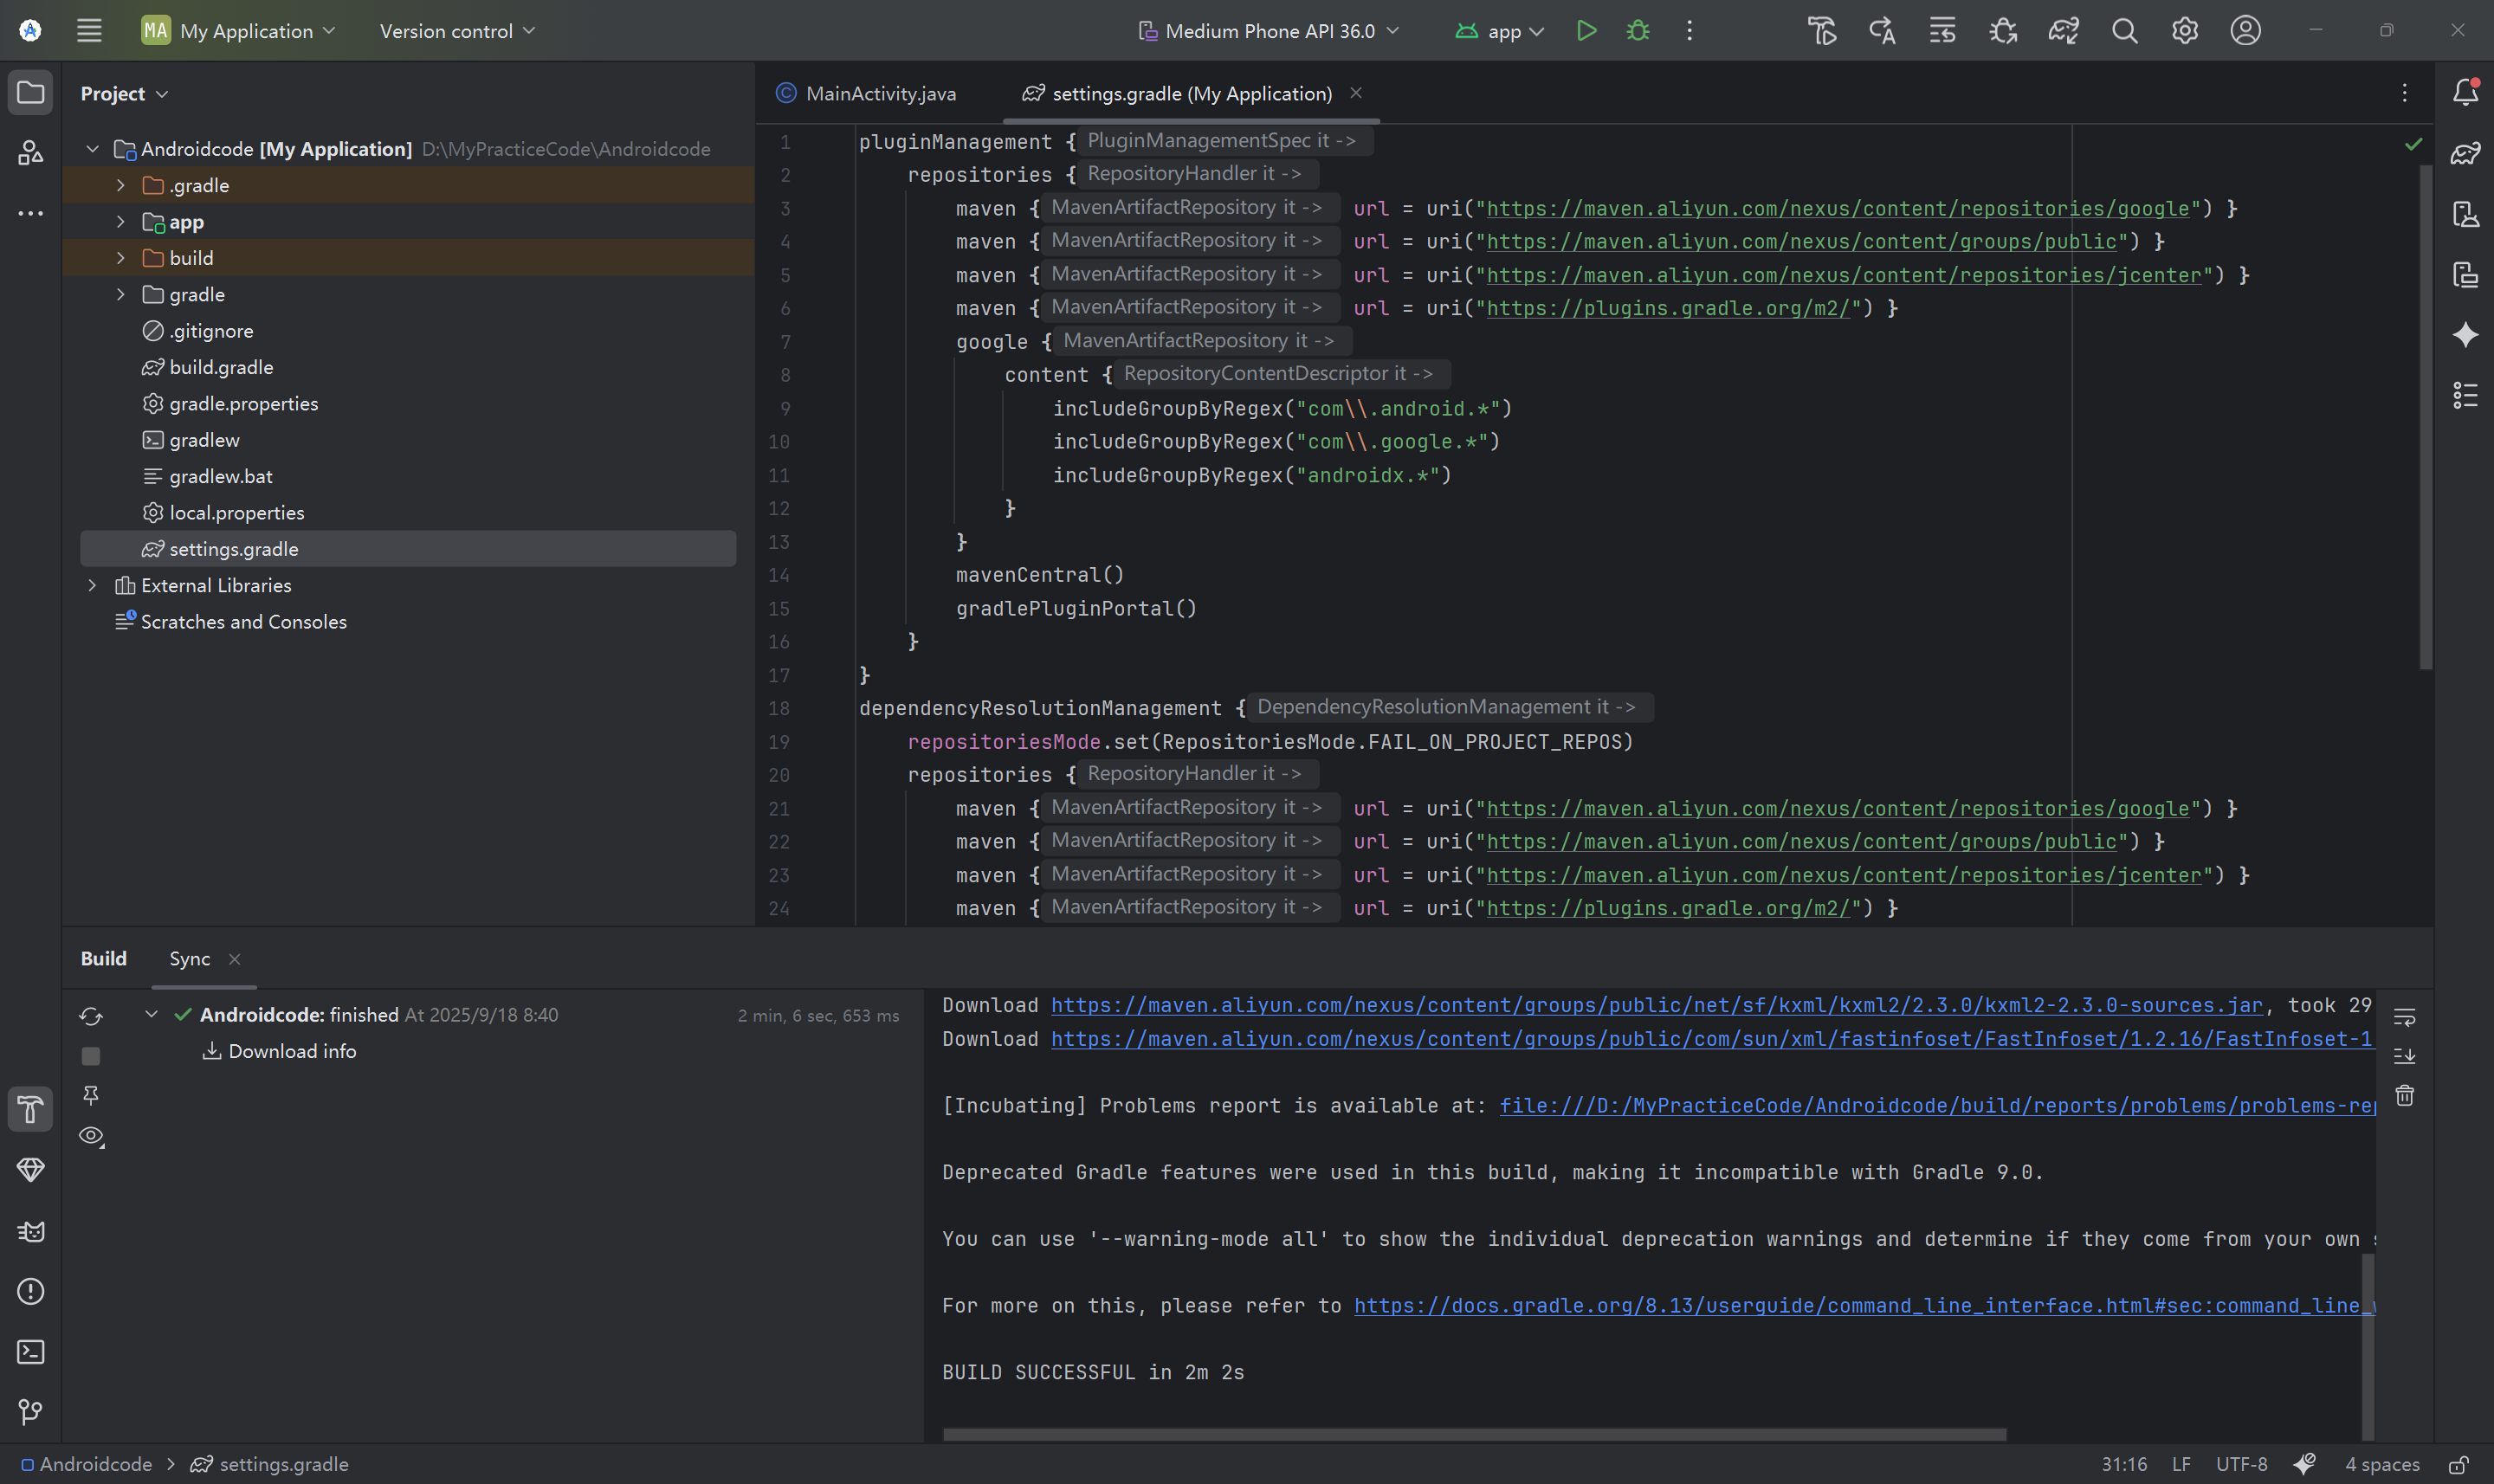Open the Terminal tool window
This screenshot has height=1484, width=2494.
[x=31, y=1352]
